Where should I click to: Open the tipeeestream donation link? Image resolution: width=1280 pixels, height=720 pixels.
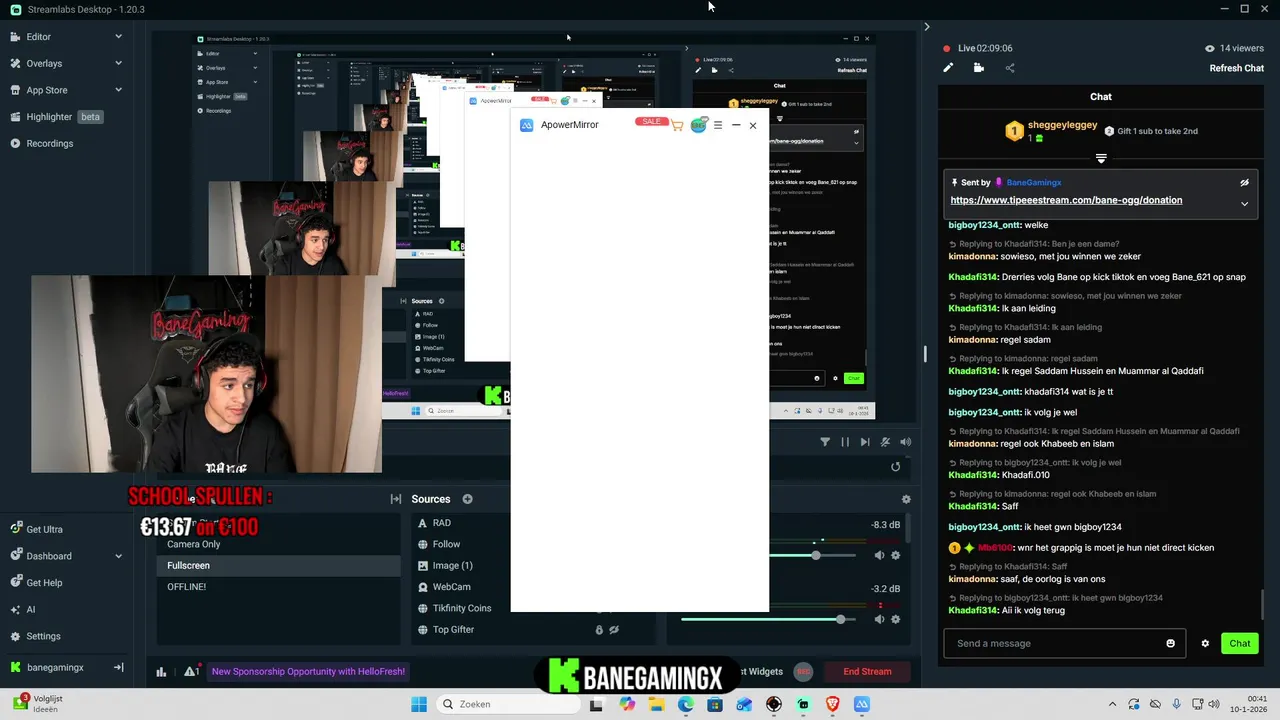[1066, 200]
